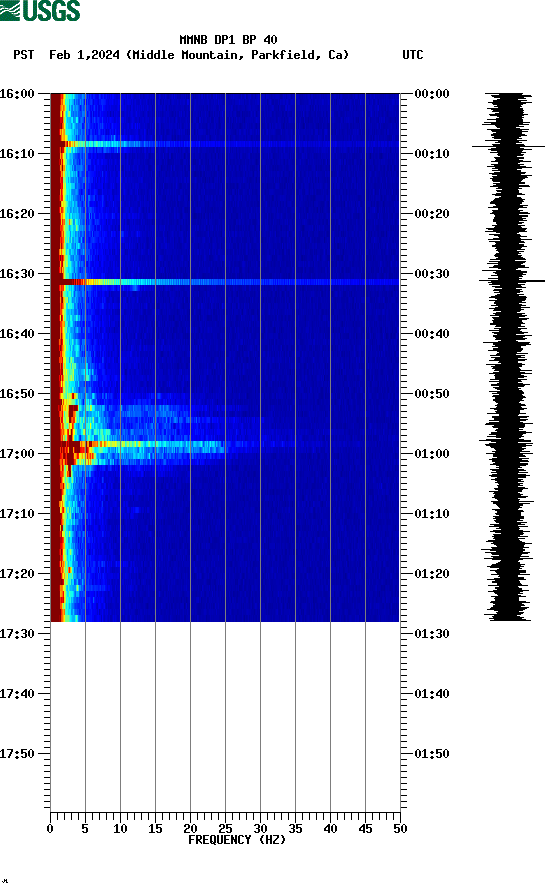
Task: Click the 30 Hz frequency axis label
Action: [260, 829]
